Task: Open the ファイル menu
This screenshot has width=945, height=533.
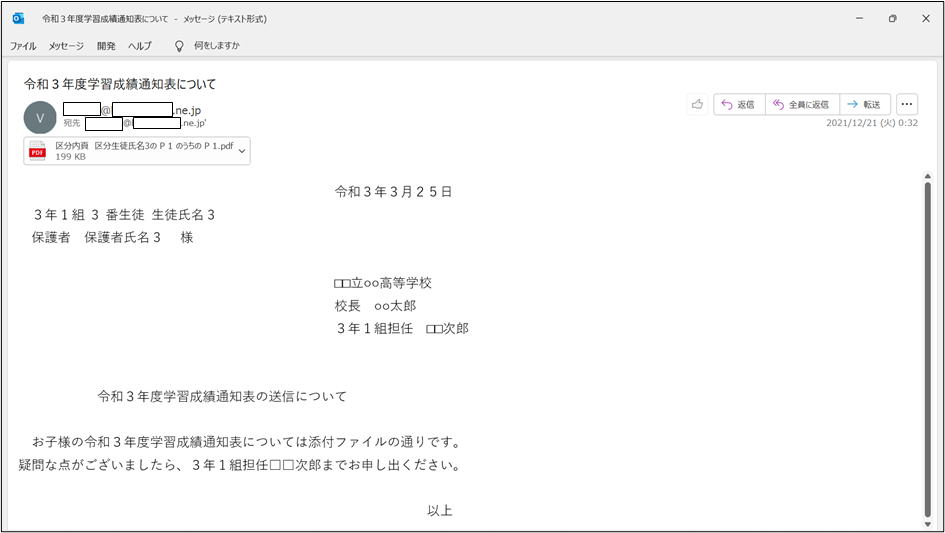Action: pyautogui.click(x=23, y=46)
